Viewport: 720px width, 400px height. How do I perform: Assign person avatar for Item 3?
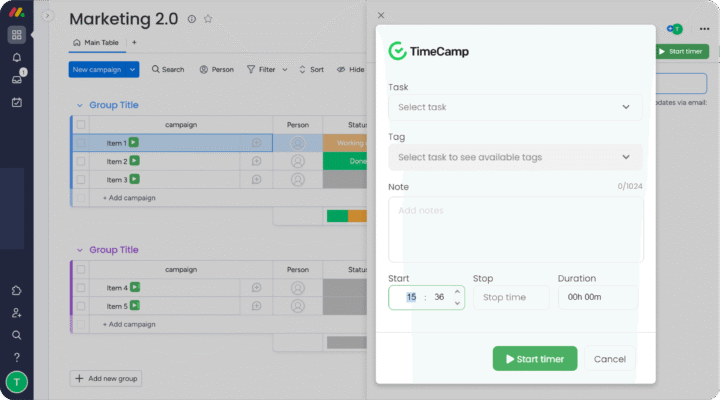pyautogui.click(x=298, y=180)
